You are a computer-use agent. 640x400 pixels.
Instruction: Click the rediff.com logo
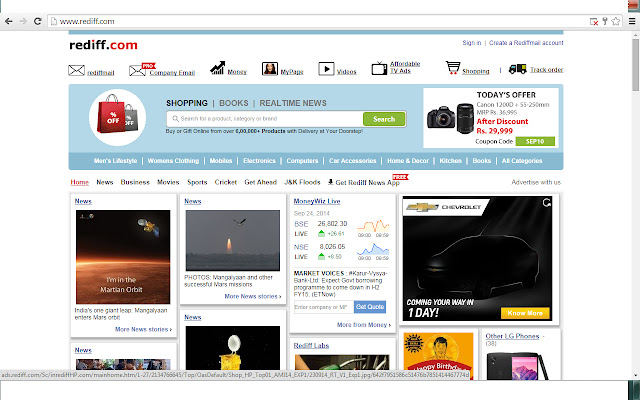pyautogui.click(x=103, y=45)
